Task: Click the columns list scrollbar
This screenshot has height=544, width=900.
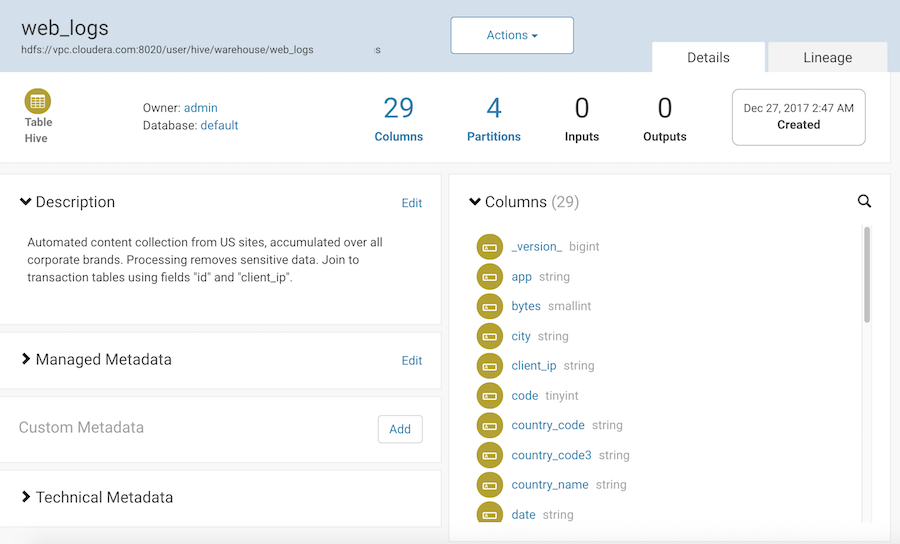Action: point(867,275)
